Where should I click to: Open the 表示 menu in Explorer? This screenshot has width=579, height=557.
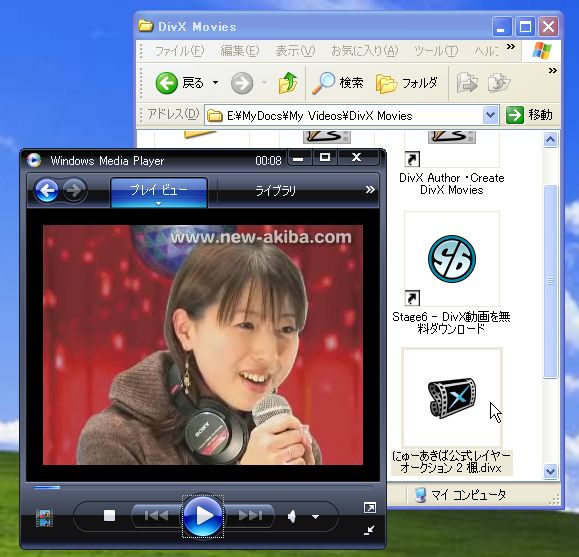pos(295,51)
